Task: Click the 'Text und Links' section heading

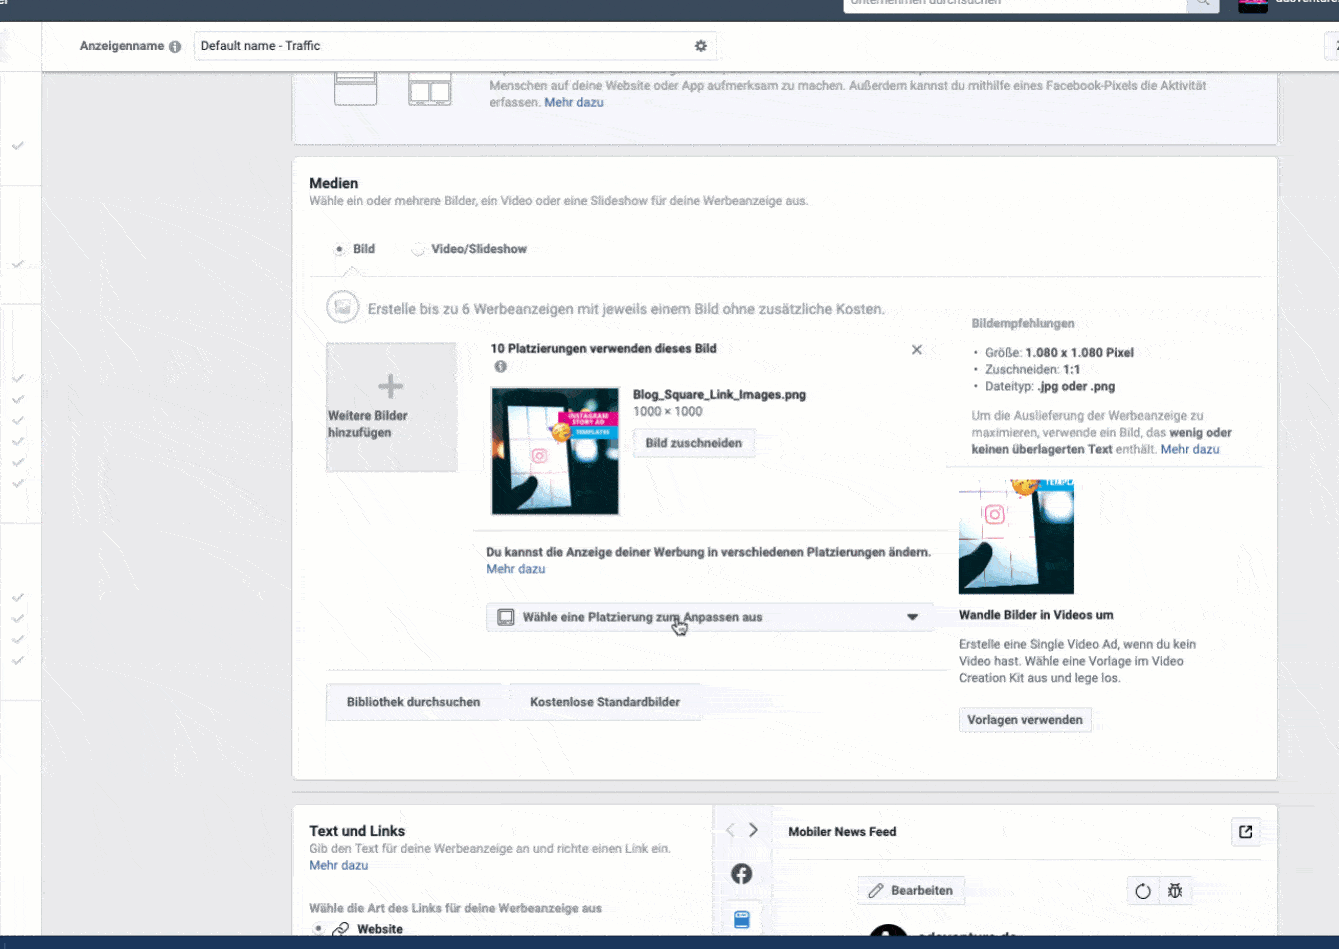Action: (357, 830)
